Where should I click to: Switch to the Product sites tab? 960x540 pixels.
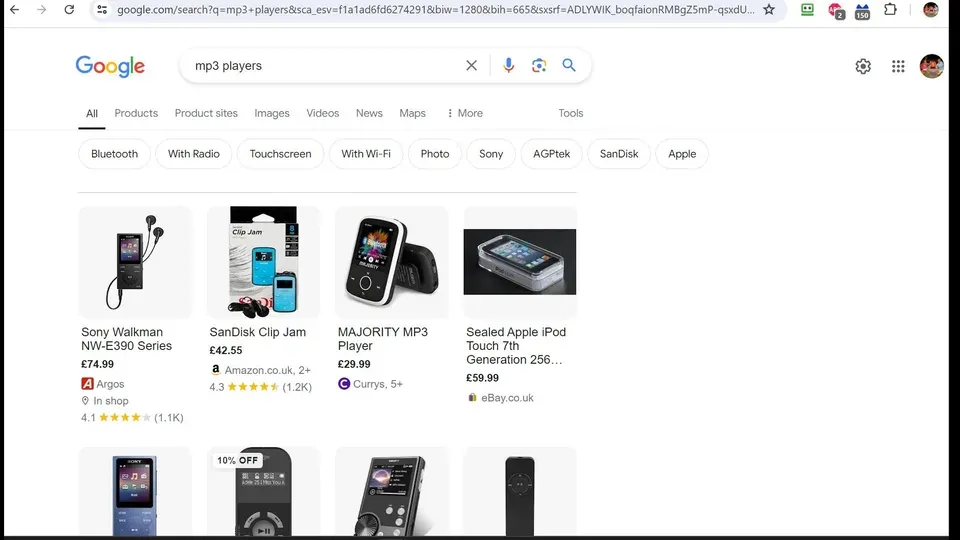(x=206, y=113)
